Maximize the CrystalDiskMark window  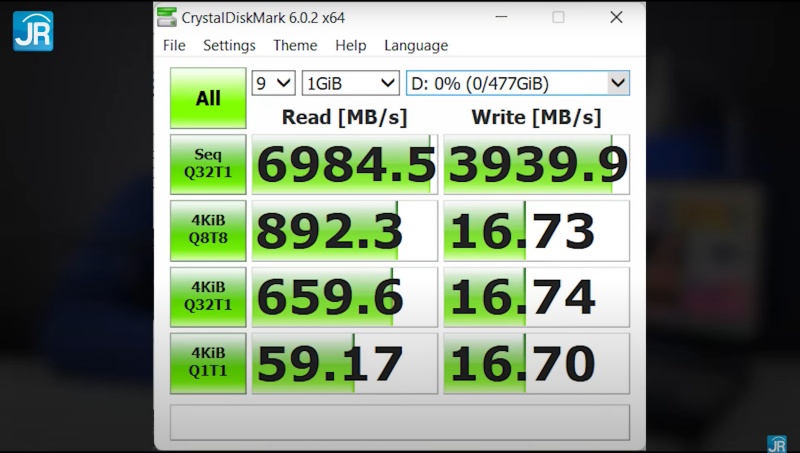click(x=558, y=17)
